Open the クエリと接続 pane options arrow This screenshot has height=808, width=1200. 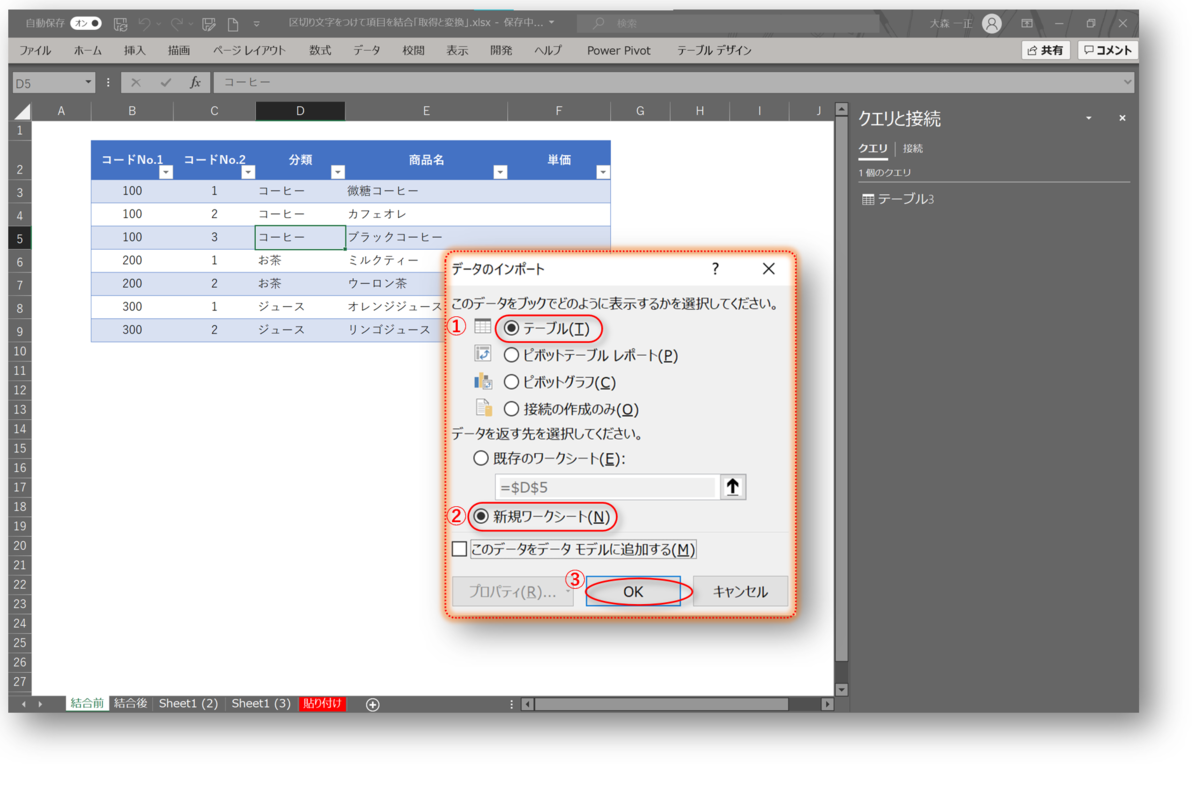click(1089, 119)
